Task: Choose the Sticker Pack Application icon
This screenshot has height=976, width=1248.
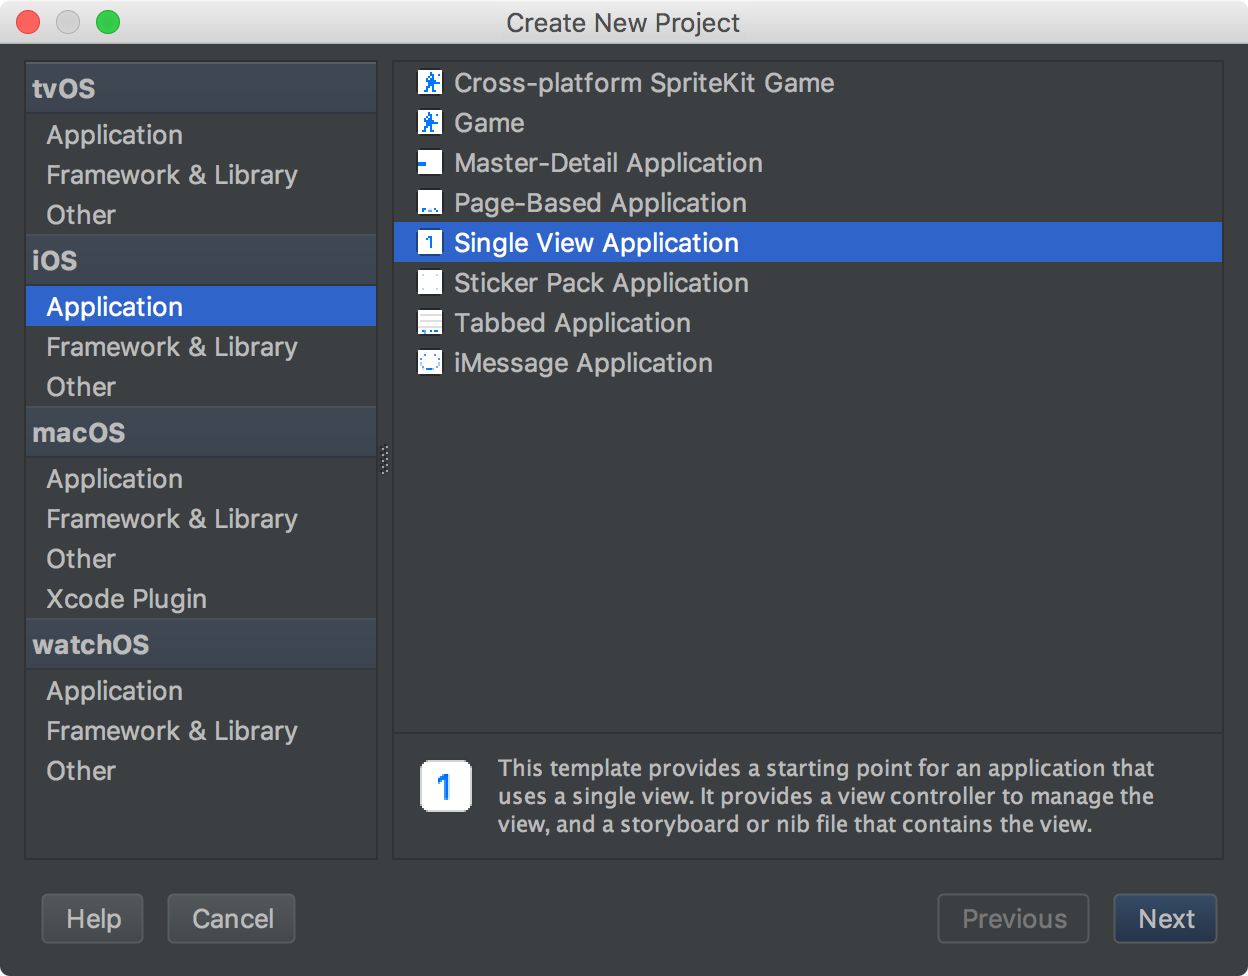Action: pos(430,283)
